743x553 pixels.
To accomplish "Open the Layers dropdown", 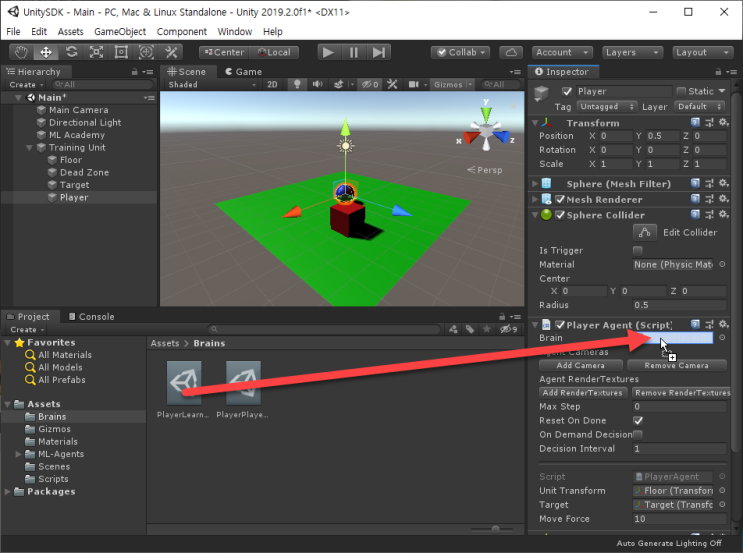I will (628, 52).
